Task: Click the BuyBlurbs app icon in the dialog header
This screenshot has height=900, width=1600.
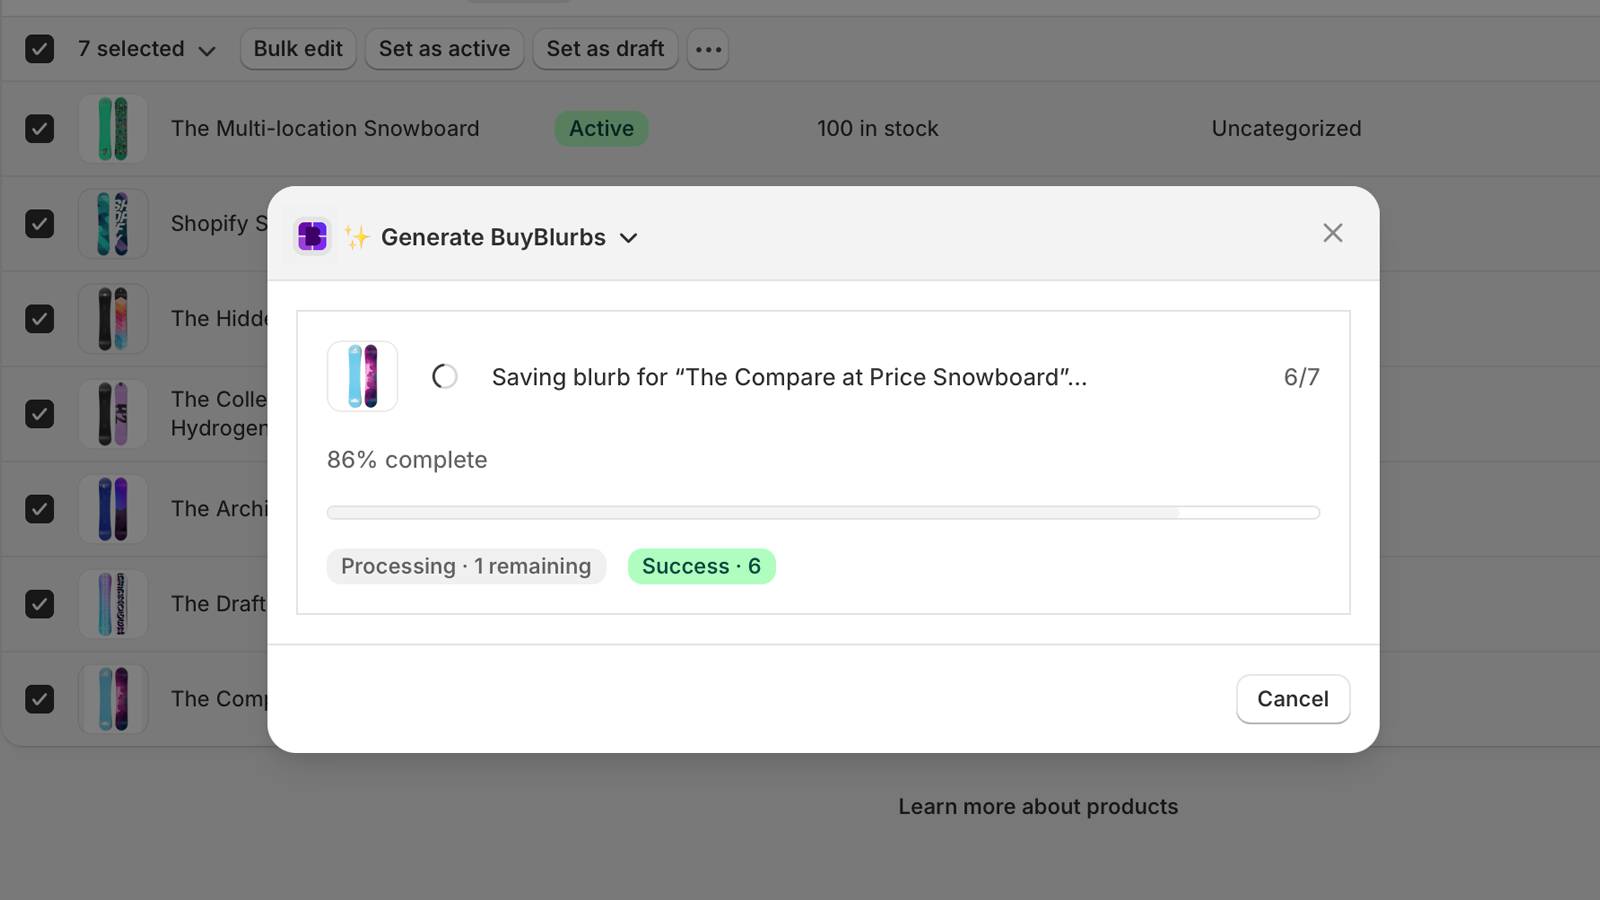Action: tap(311, 236)
